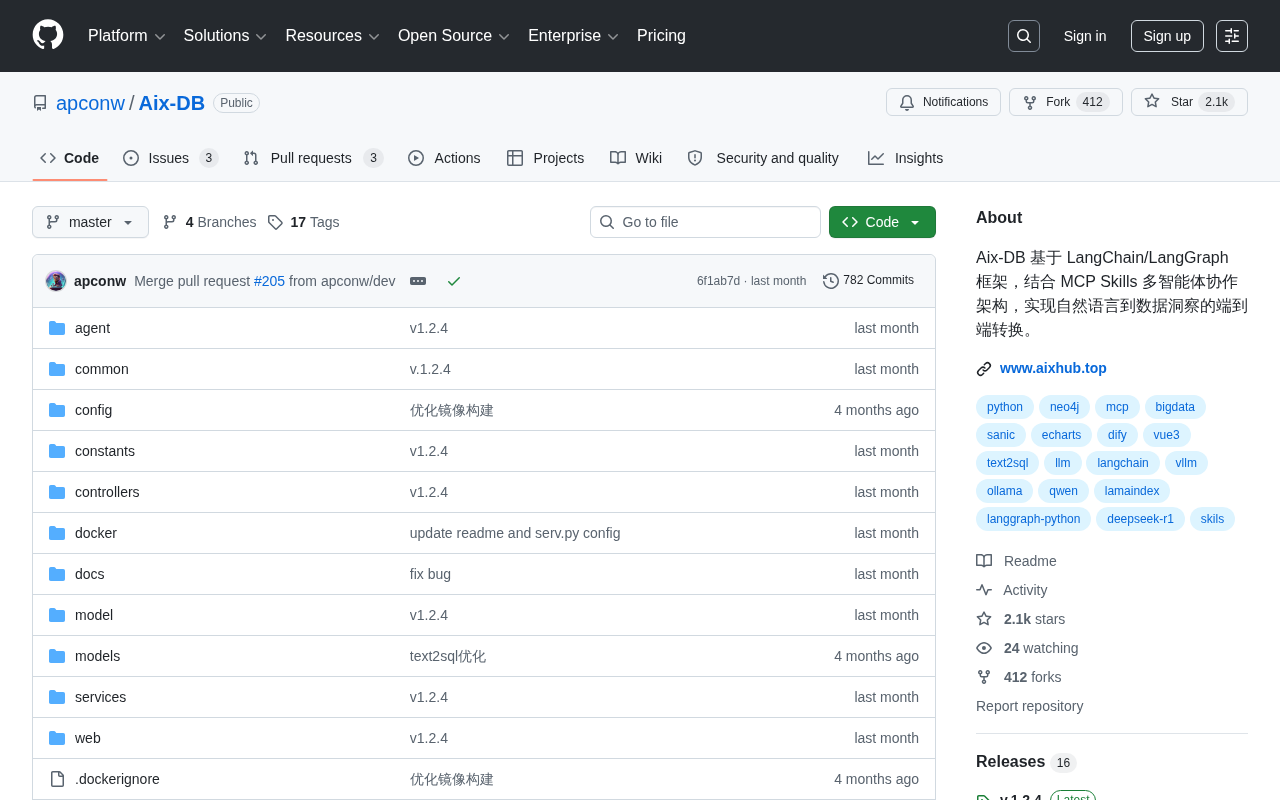Open the www.aixhub.top website link
This screenshot has height=800, width=1280.
[1053, 368]
